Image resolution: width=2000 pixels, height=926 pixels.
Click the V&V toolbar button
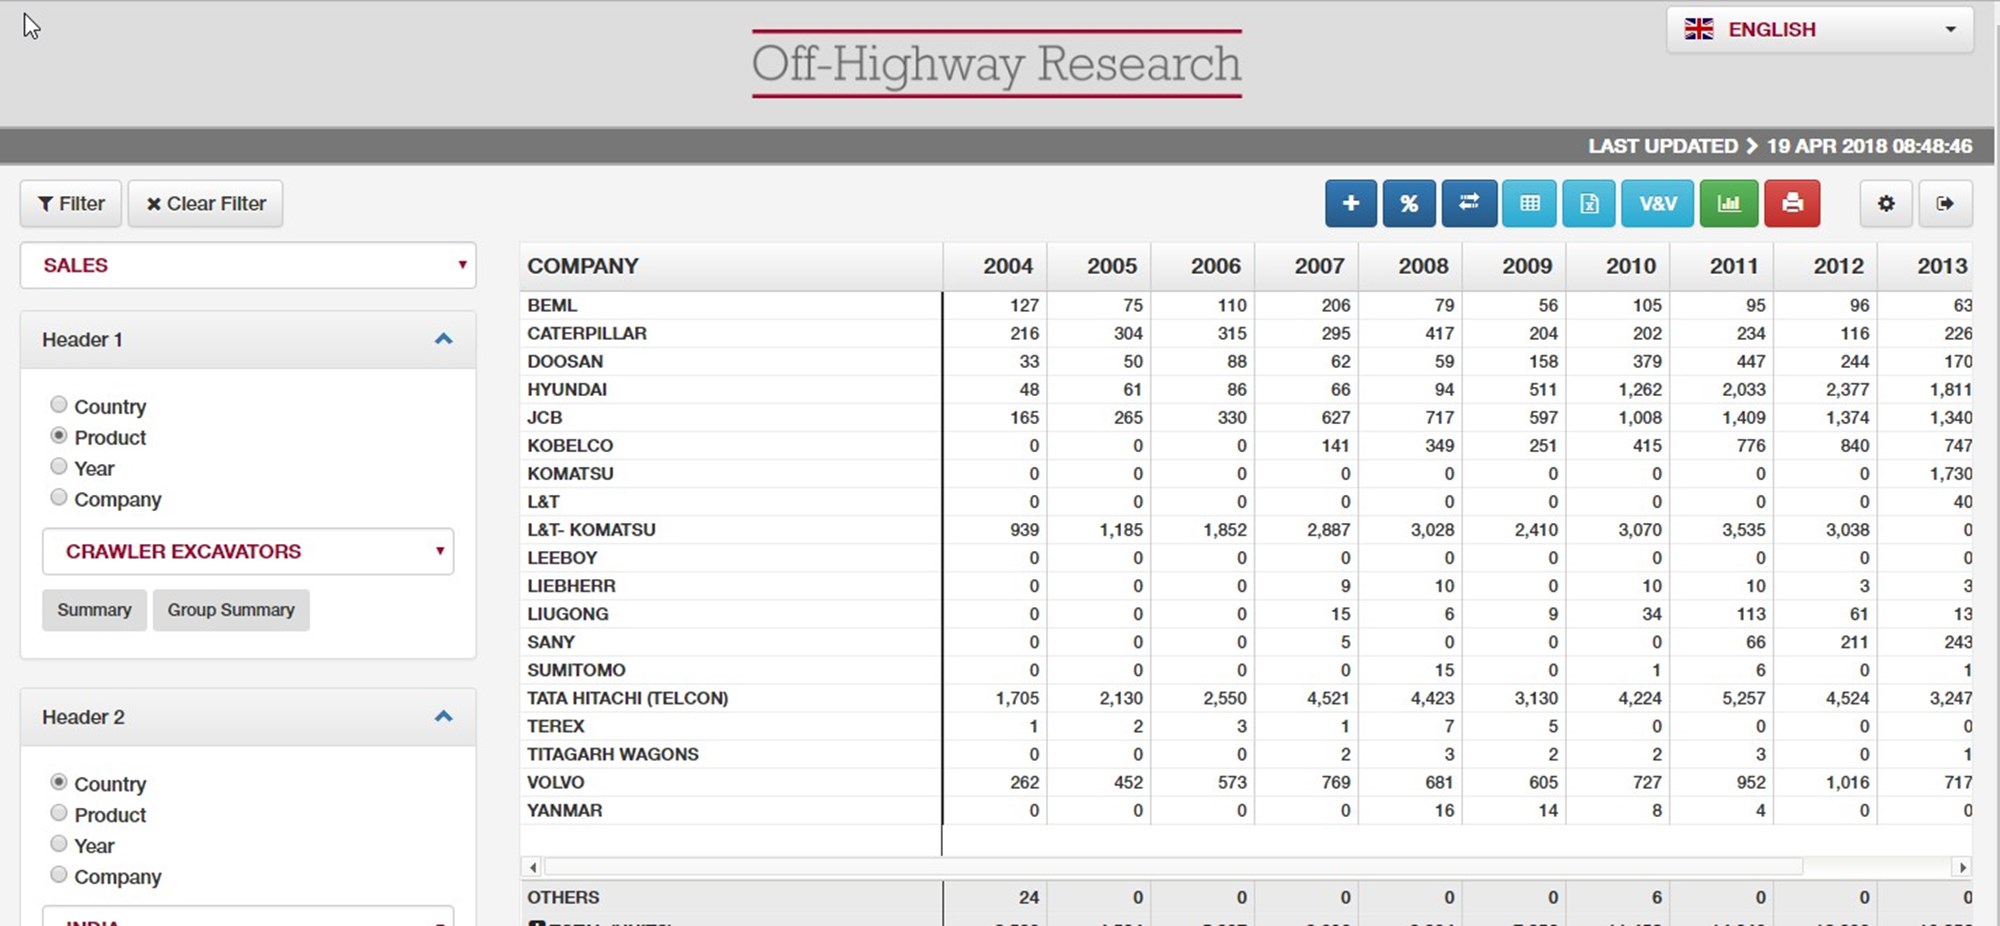click(x=1658, y=204)
